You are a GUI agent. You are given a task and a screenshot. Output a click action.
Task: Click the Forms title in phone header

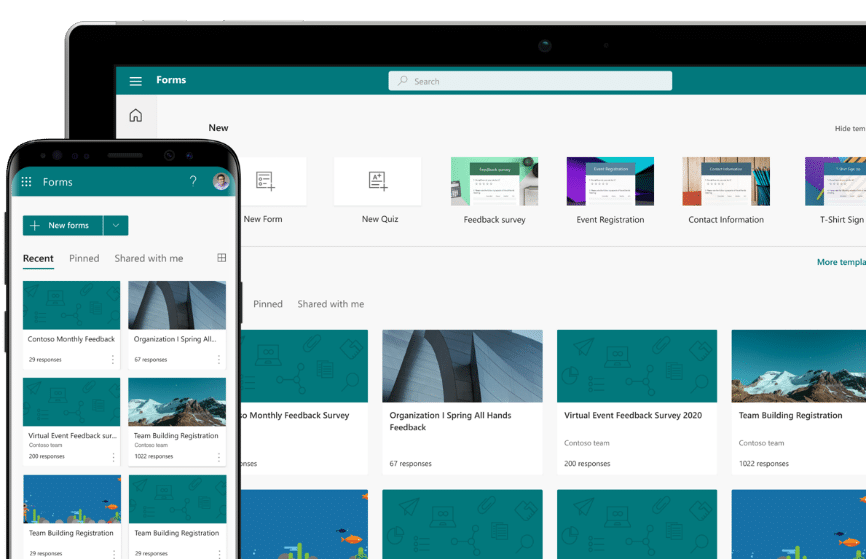pos(57,182)
